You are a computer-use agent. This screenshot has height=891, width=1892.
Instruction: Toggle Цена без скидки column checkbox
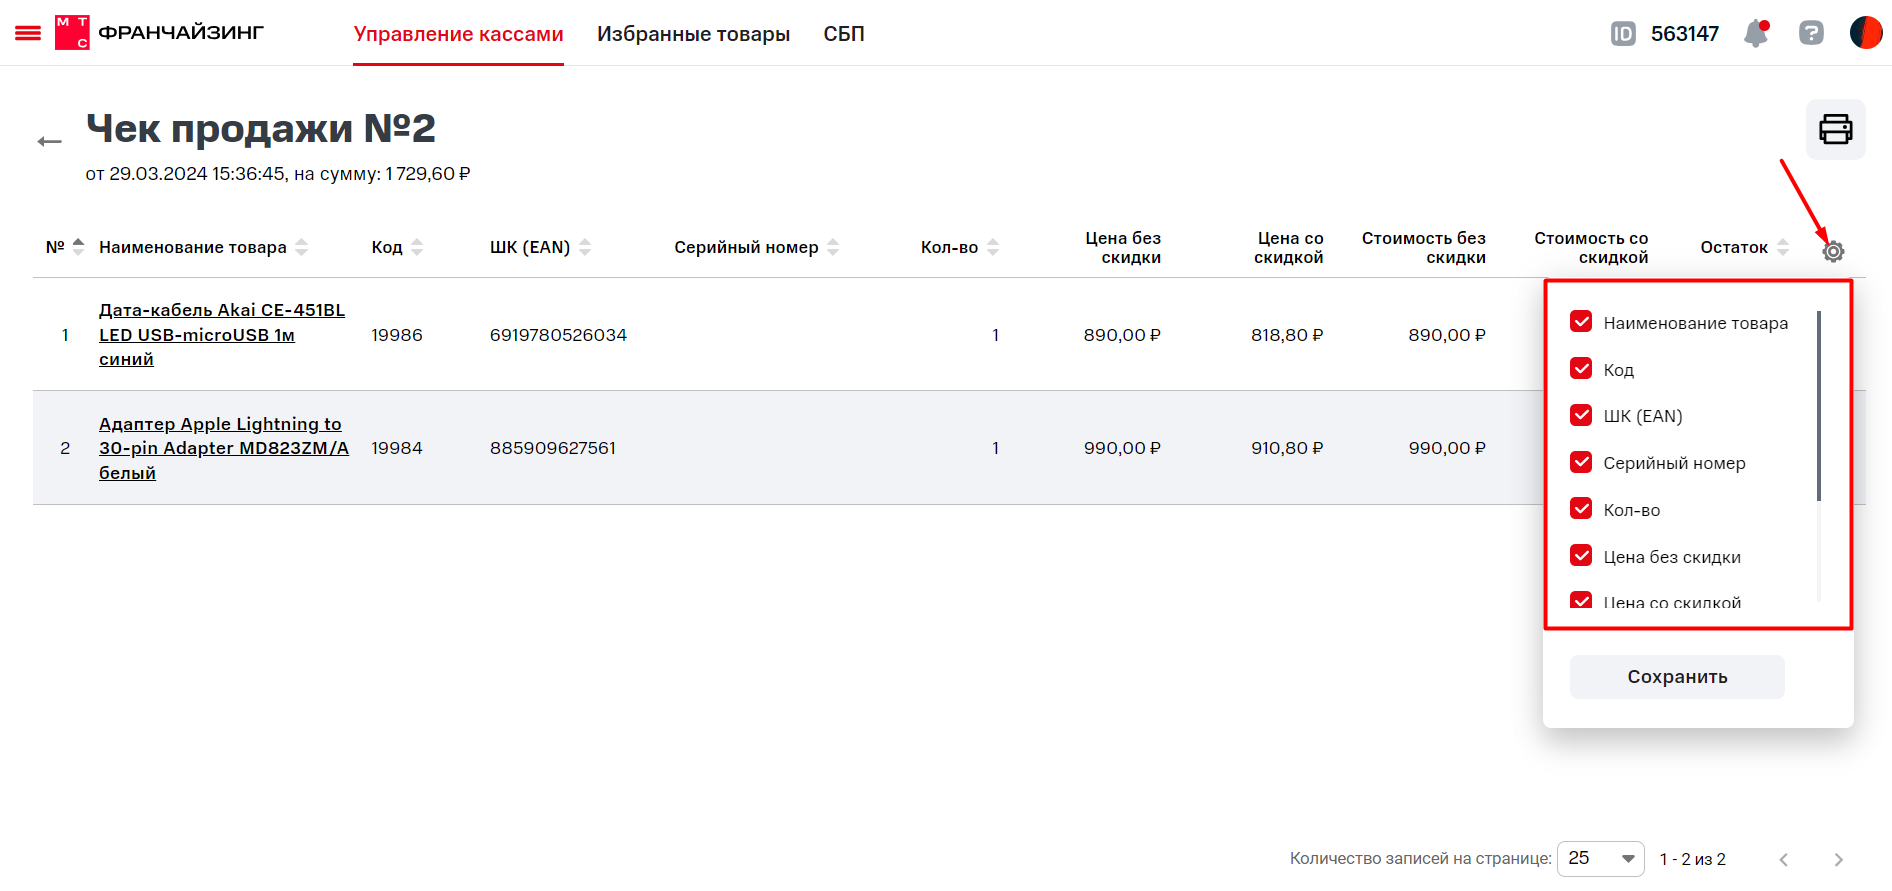click(x=1581, y=555)
